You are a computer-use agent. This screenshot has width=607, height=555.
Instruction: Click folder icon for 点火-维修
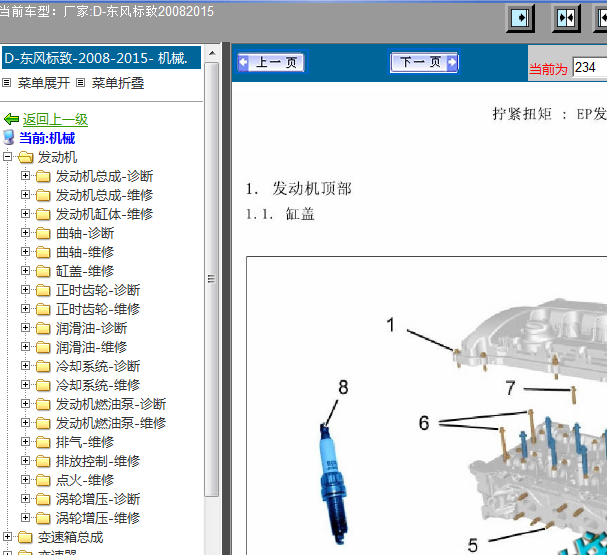[43, 480]
